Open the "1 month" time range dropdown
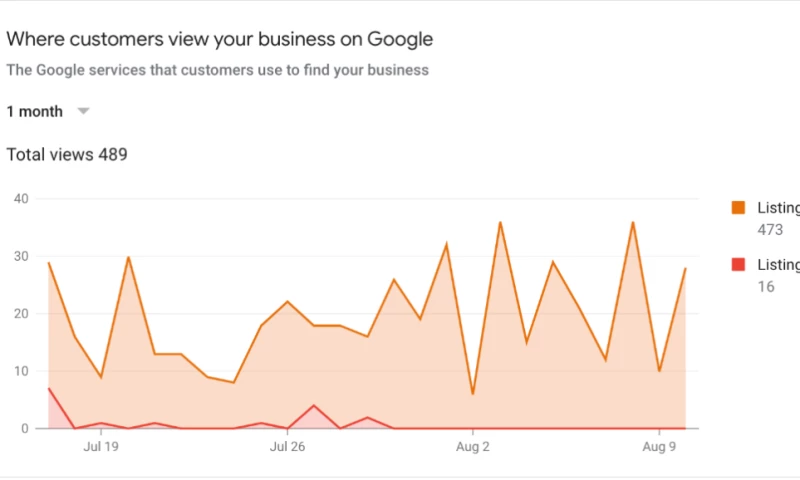Screen dimensions: 800x480 pos(35,111)
